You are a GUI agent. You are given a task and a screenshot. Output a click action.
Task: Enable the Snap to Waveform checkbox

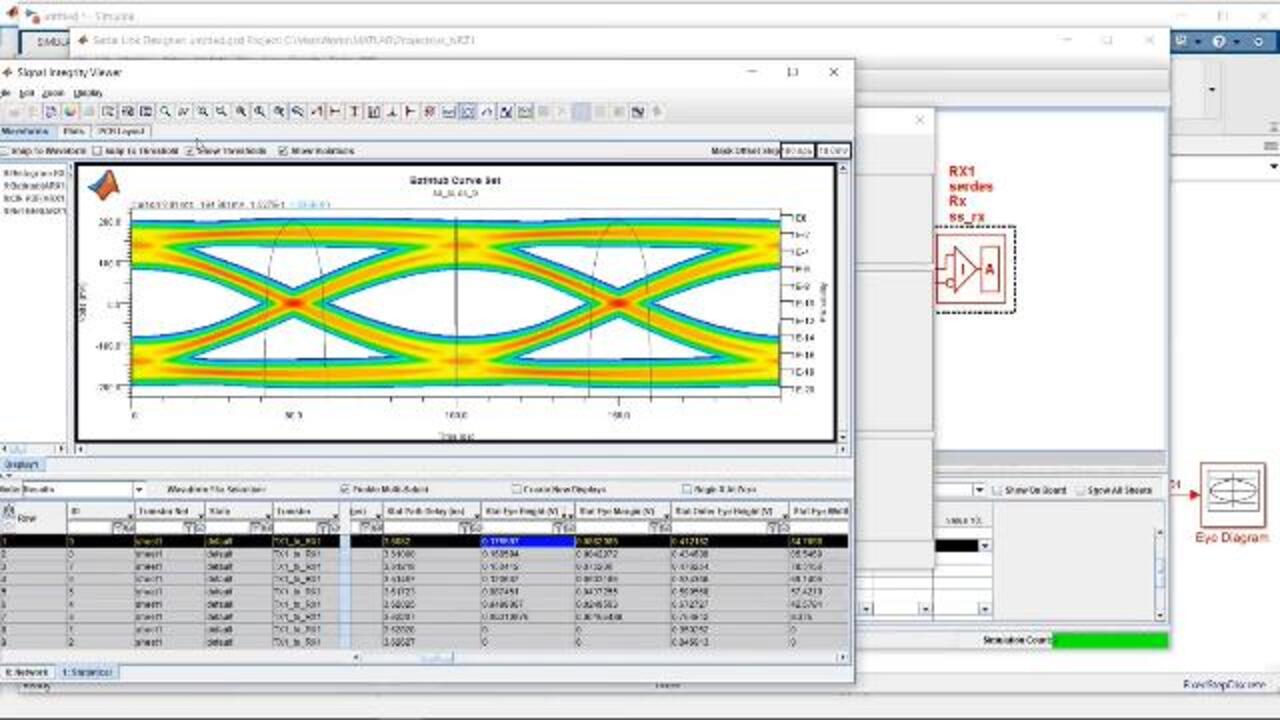(x=4, y=151)
